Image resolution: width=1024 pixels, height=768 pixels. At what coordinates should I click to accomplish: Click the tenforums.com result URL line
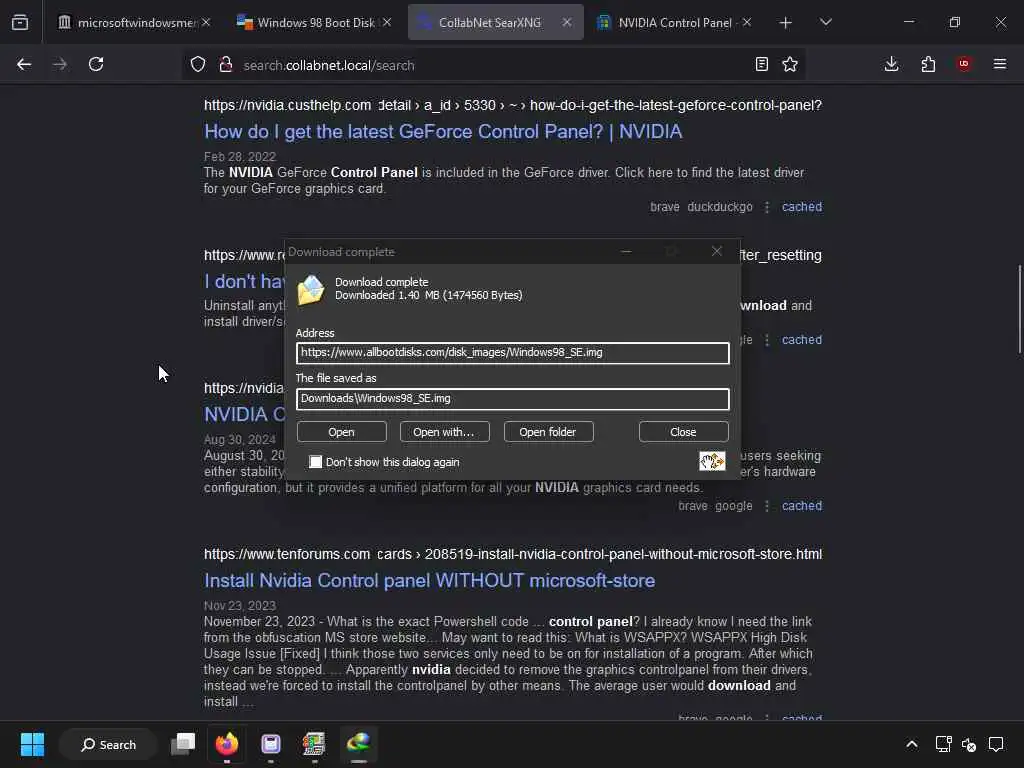513,554
